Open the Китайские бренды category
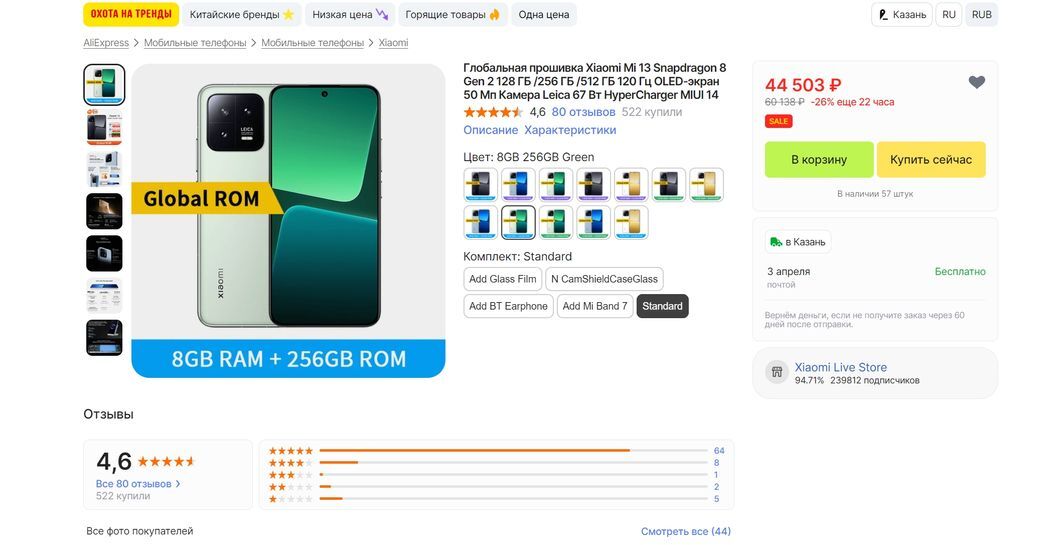1060x545 pixels. click(241, 15)
